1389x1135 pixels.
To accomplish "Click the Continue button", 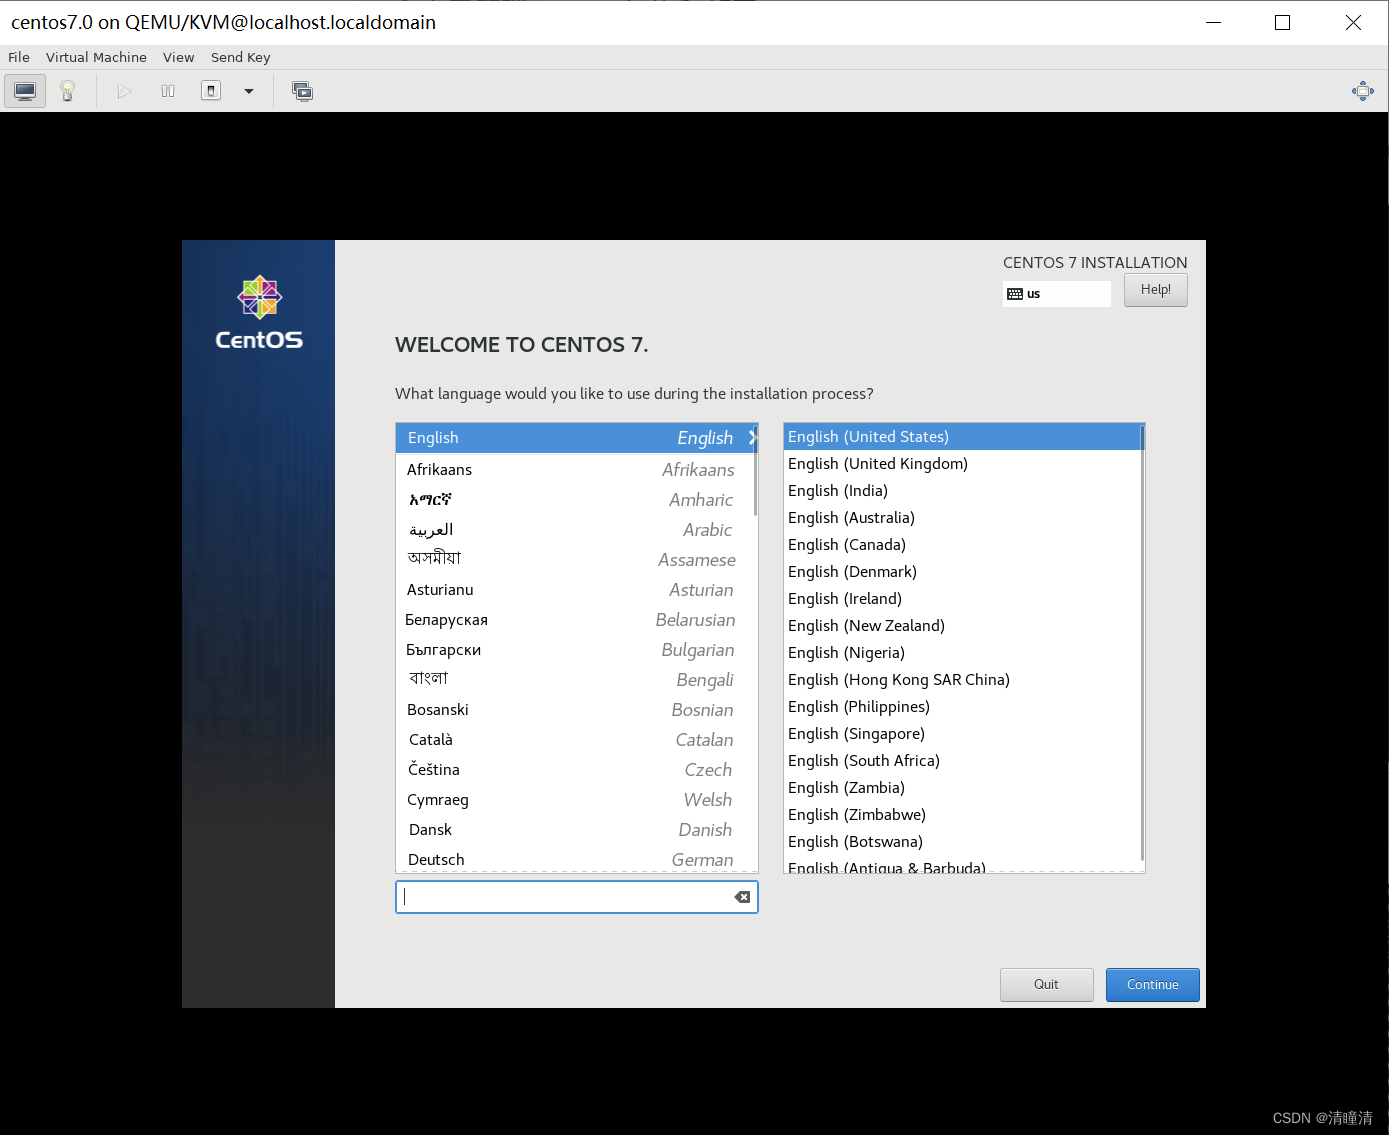I will pyautogui.click(x=1152, y=984).
